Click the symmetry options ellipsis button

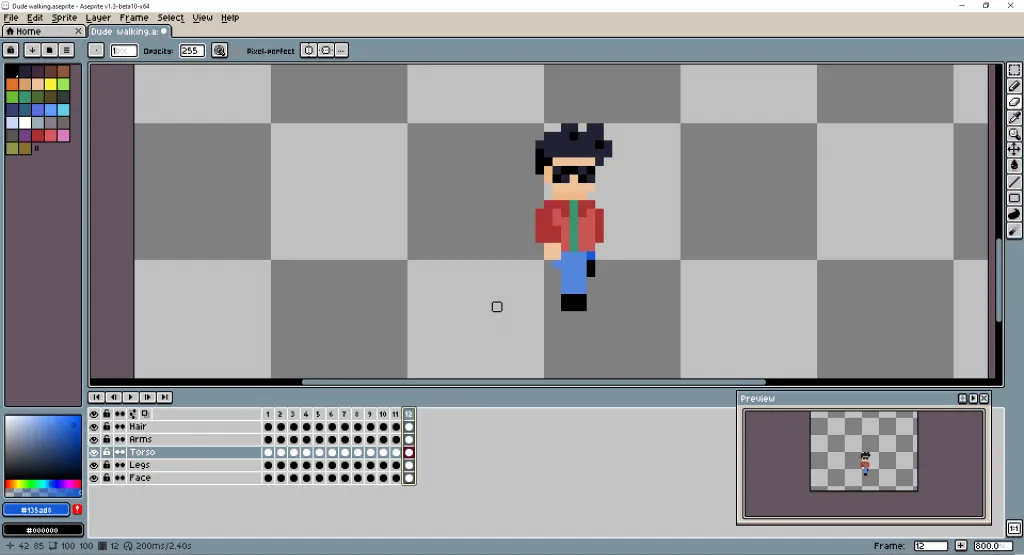click(341, 50)
